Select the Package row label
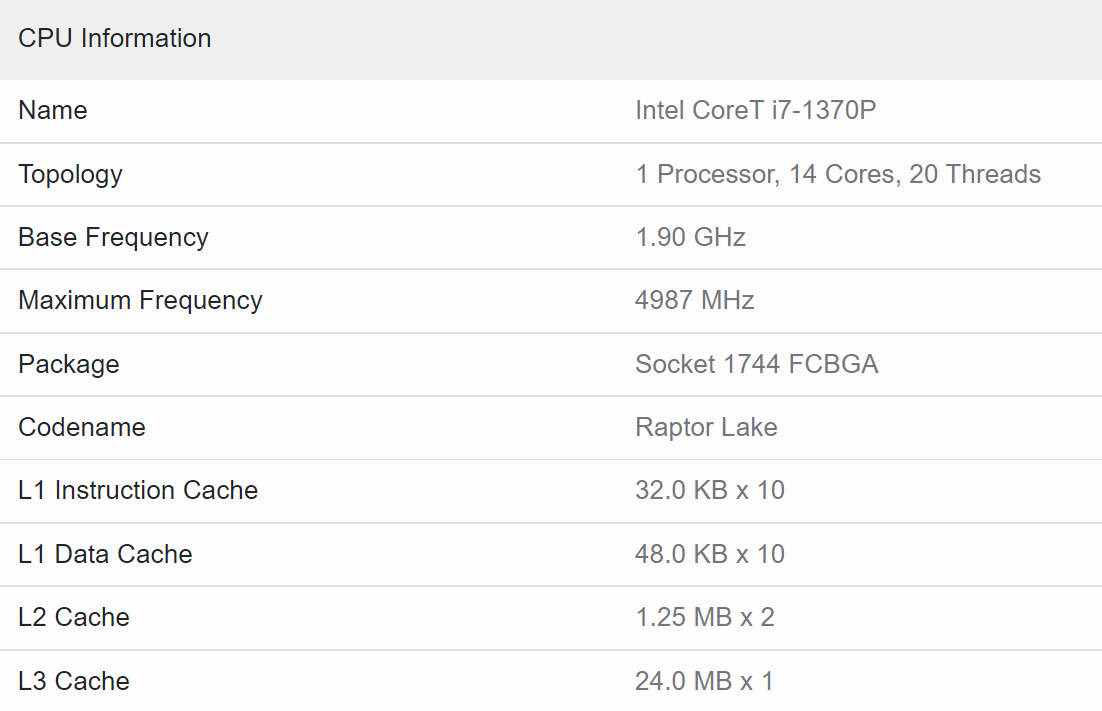1102x711 pixels. [68, 364]
